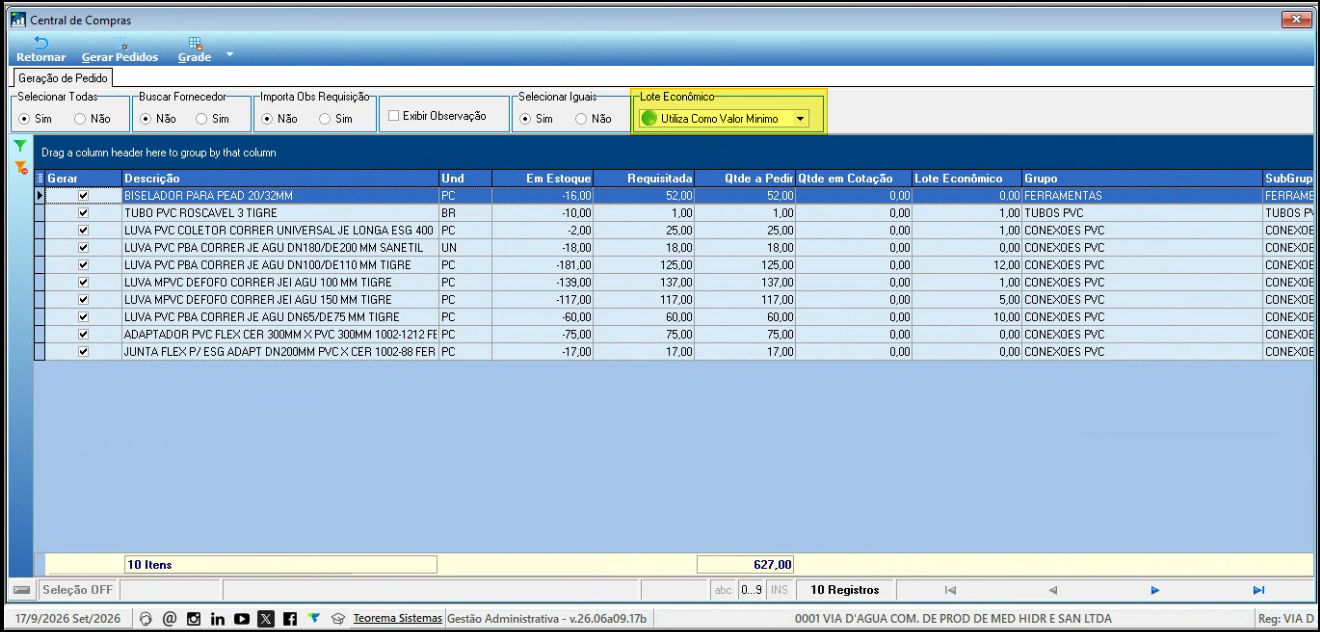The image size is (1320, 632).
Task: Click Qtde a Pedir cell showing 137,00
Action: pyautogui.click(x=745, y=283)
